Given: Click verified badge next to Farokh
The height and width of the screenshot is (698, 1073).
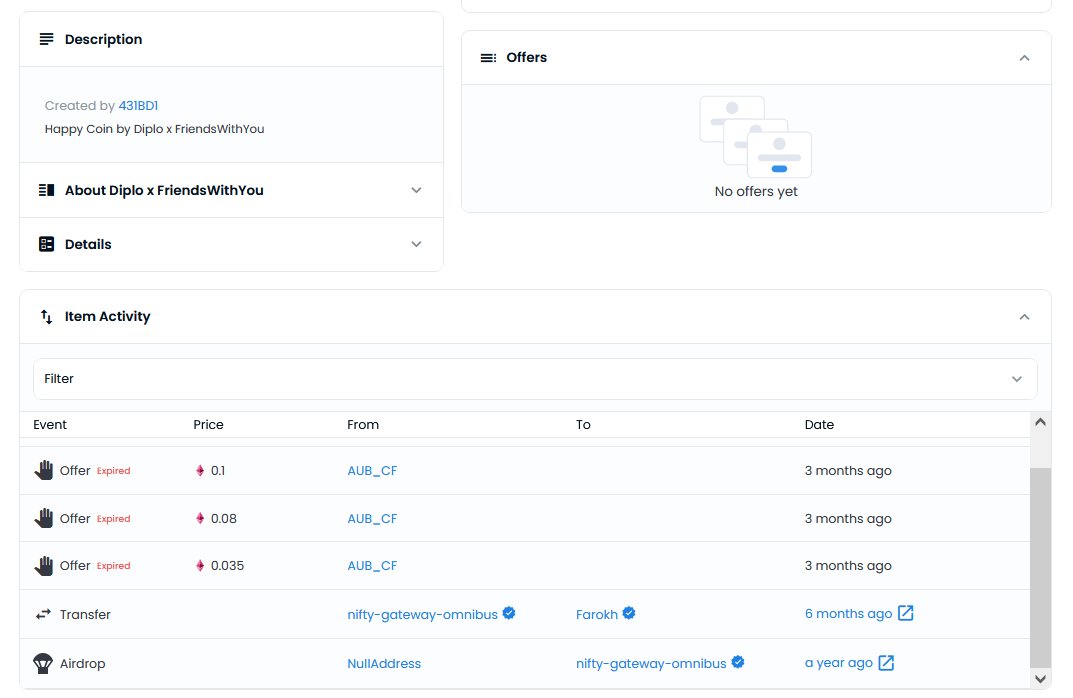Looking at the screenshot, I should (x=629, y=613).
